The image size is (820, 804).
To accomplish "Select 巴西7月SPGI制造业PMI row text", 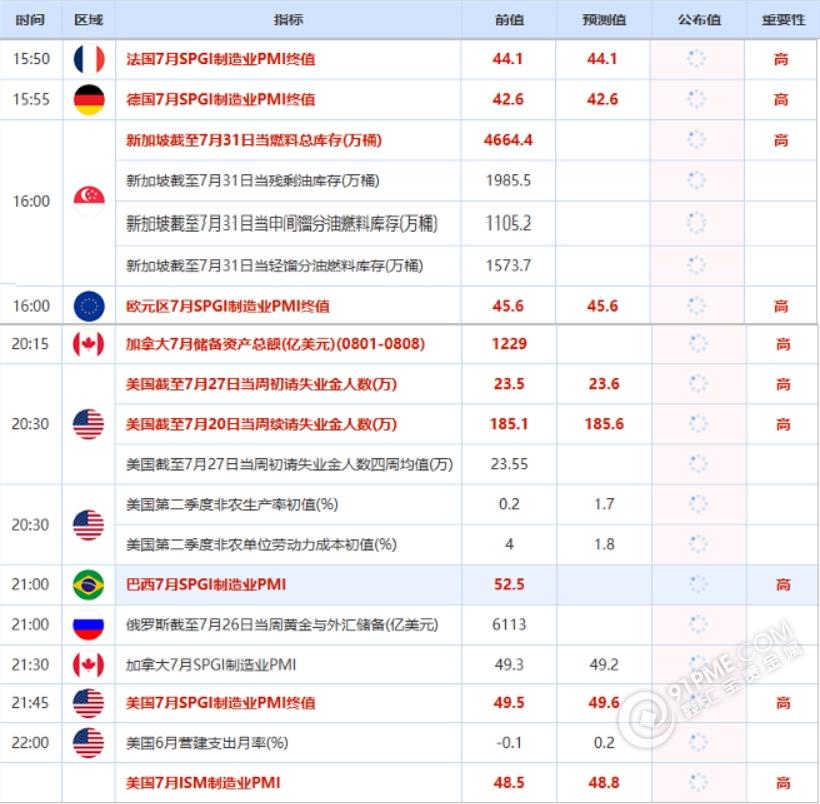I will click(206, 584).
